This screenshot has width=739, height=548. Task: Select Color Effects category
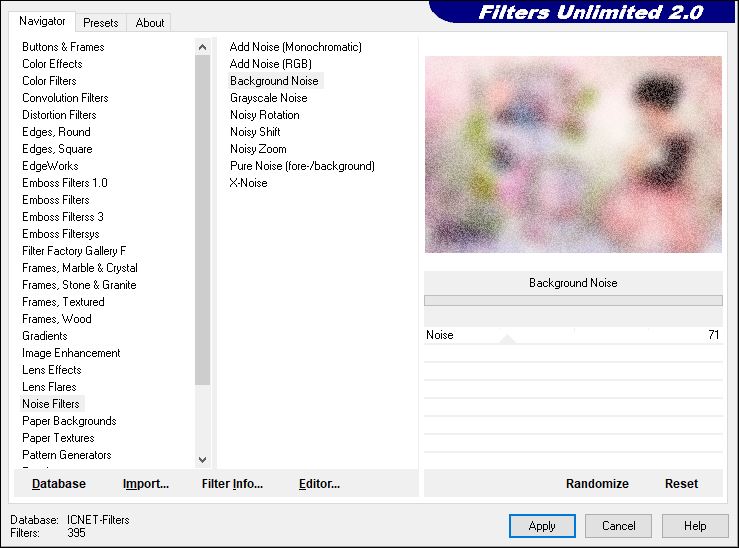click(x=52, y=64)
